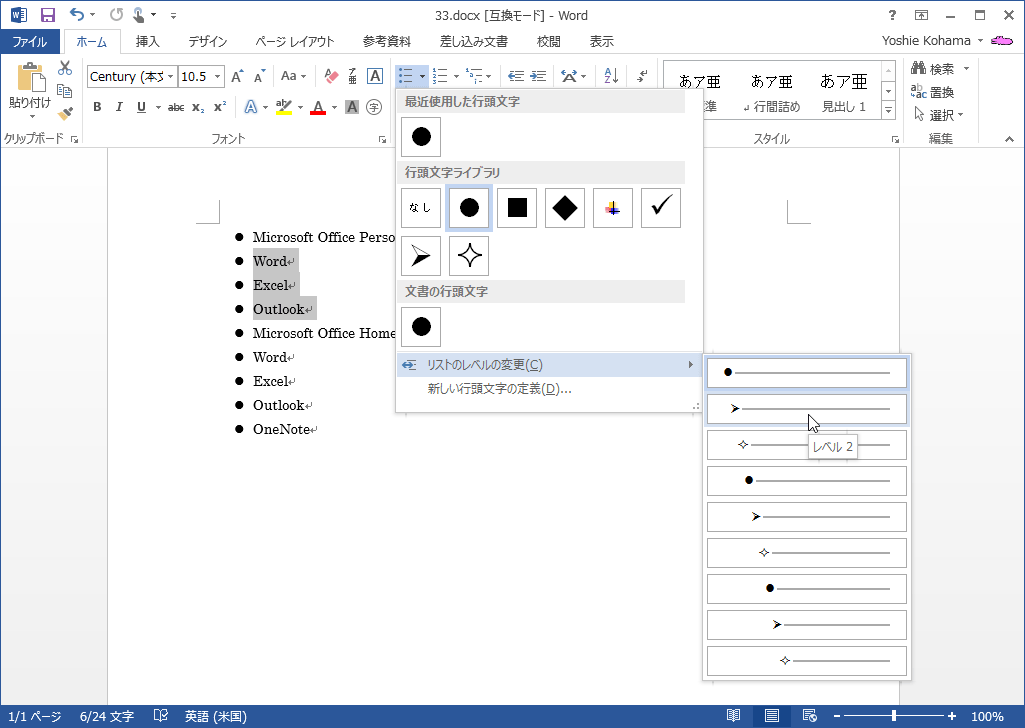Click the Clear Formatting eraser icon

tap(331, 76)
